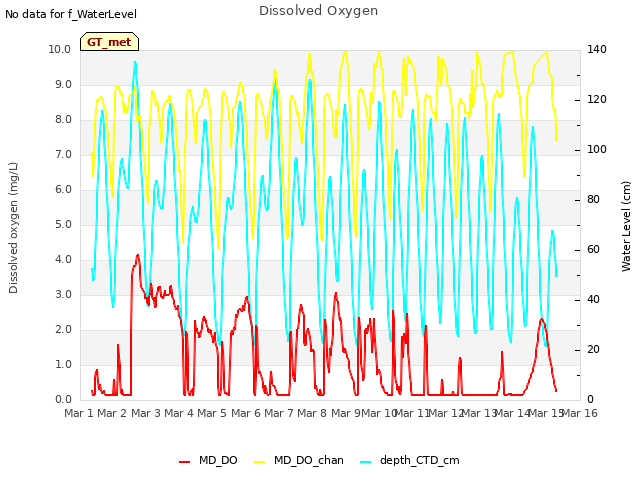
Task: Toggle MD_DO_chan series in the legend
Action: (x=299, y=460)
